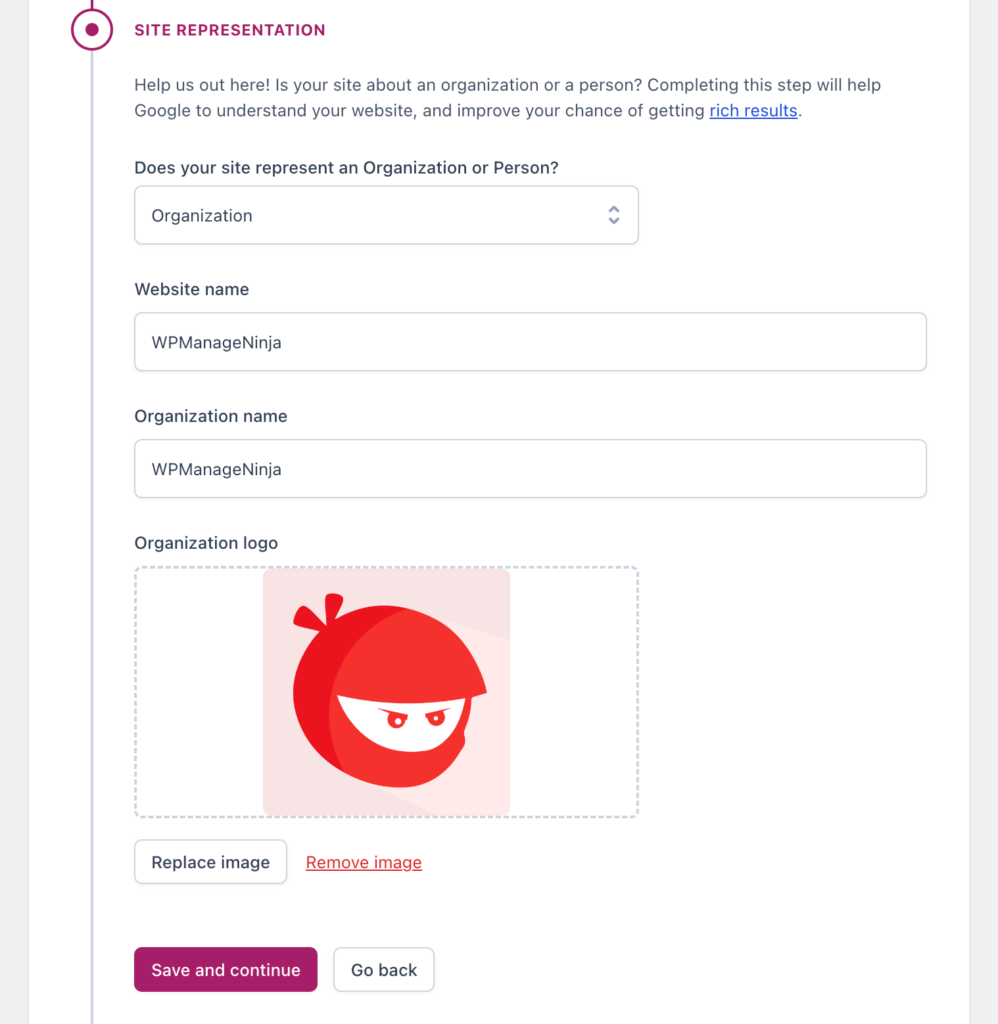Click the Organization logo label text
The height and width of the screenshot is (1024, 998).
point(205,543)
